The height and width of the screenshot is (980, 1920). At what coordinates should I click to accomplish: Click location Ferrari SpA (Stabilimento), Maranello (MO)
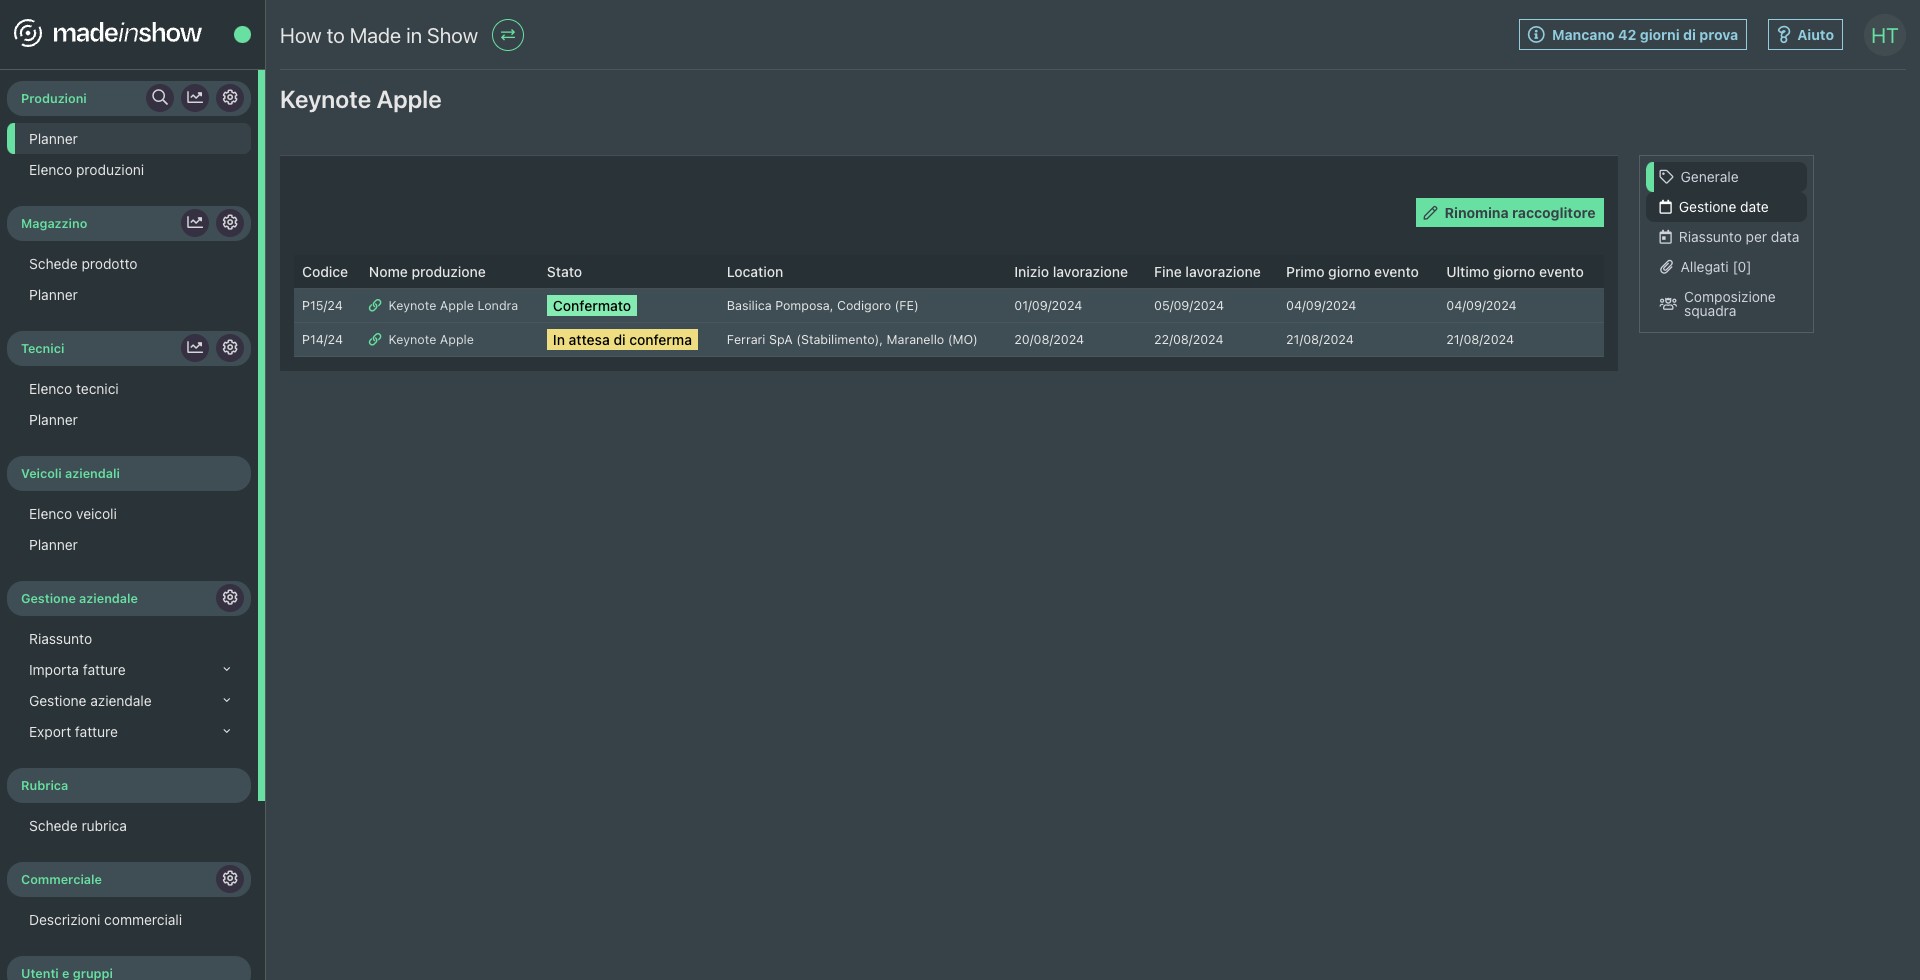[x=852, y=340]
